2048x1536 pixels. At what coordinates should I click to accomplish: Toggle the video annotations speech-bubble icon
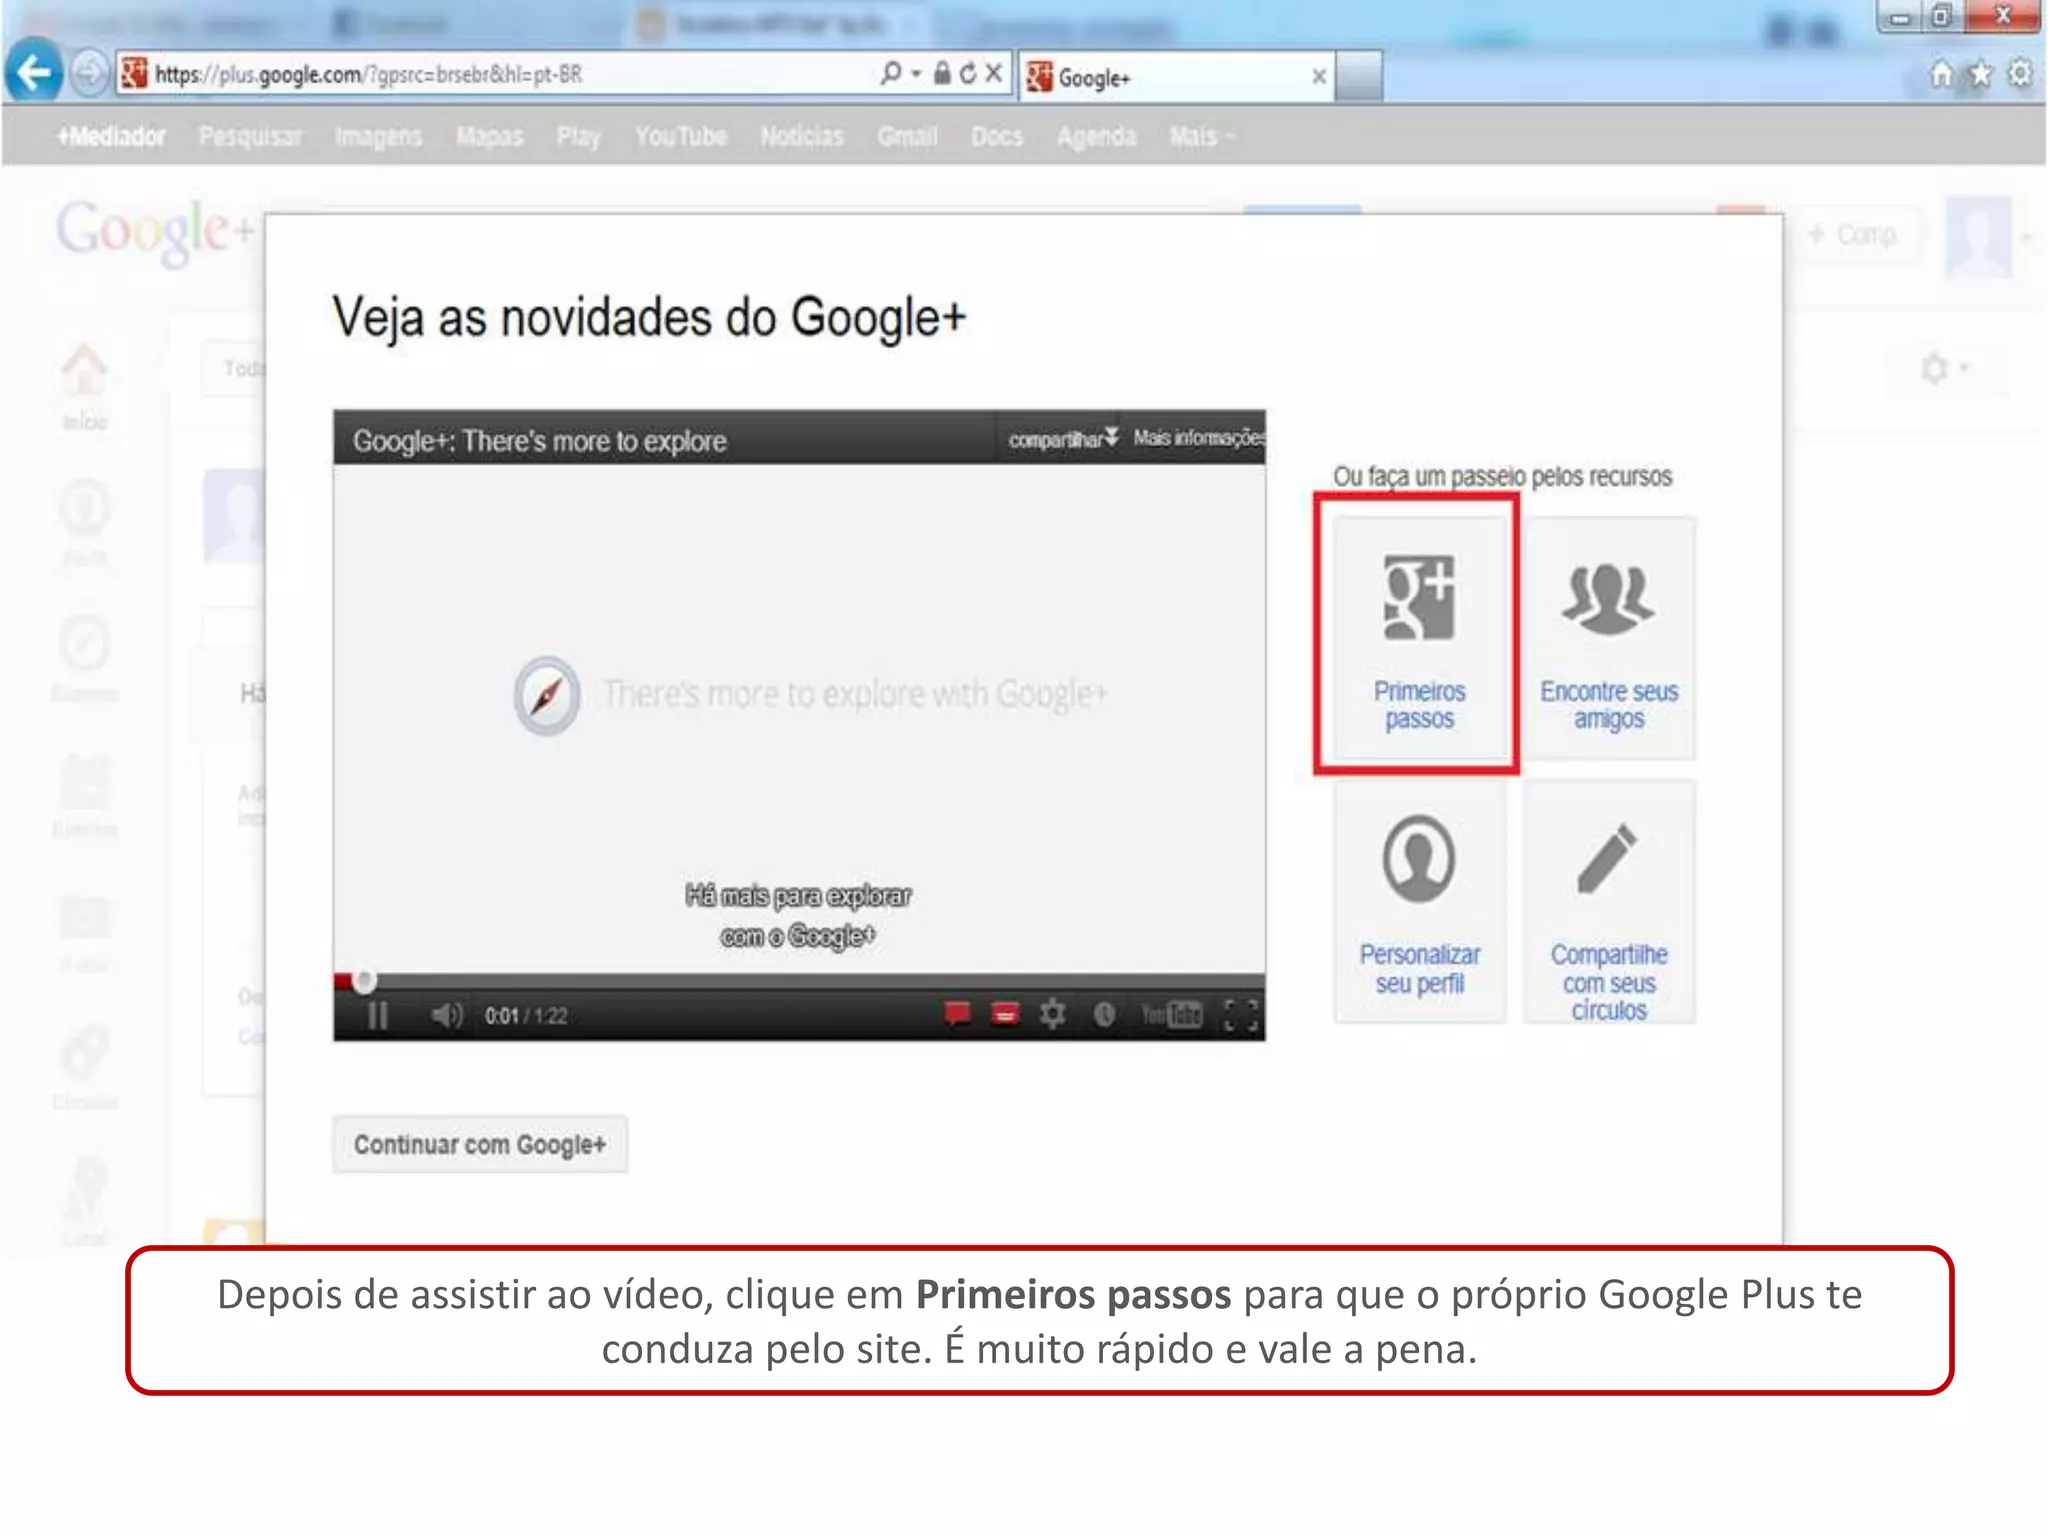(957, 1015)
